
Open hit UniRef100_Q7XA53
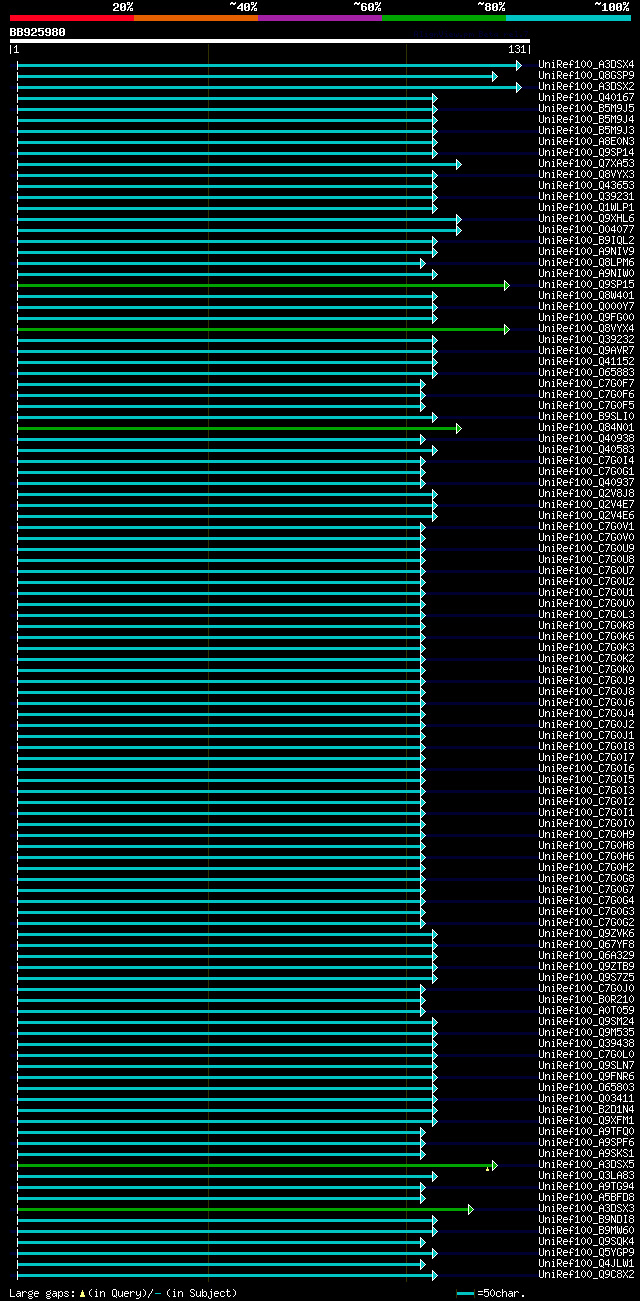(586, 164)
